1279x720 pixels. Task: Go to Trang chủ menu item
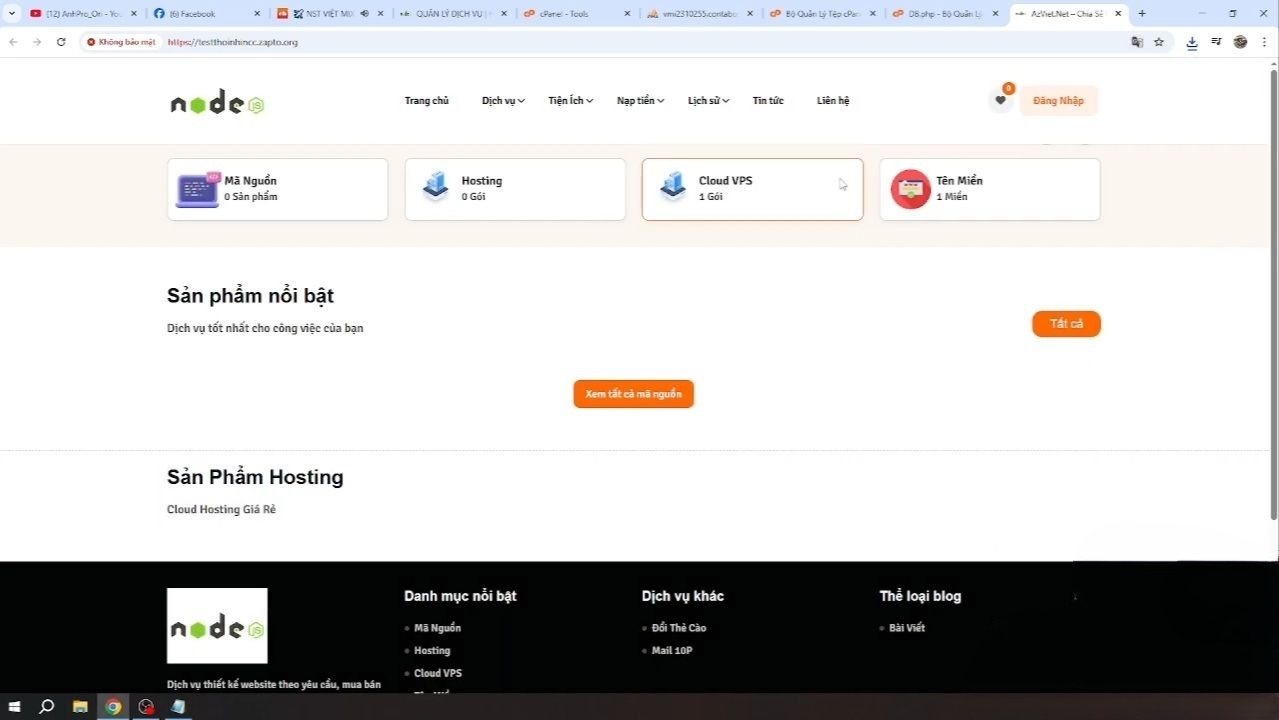(x=426, y=101)
